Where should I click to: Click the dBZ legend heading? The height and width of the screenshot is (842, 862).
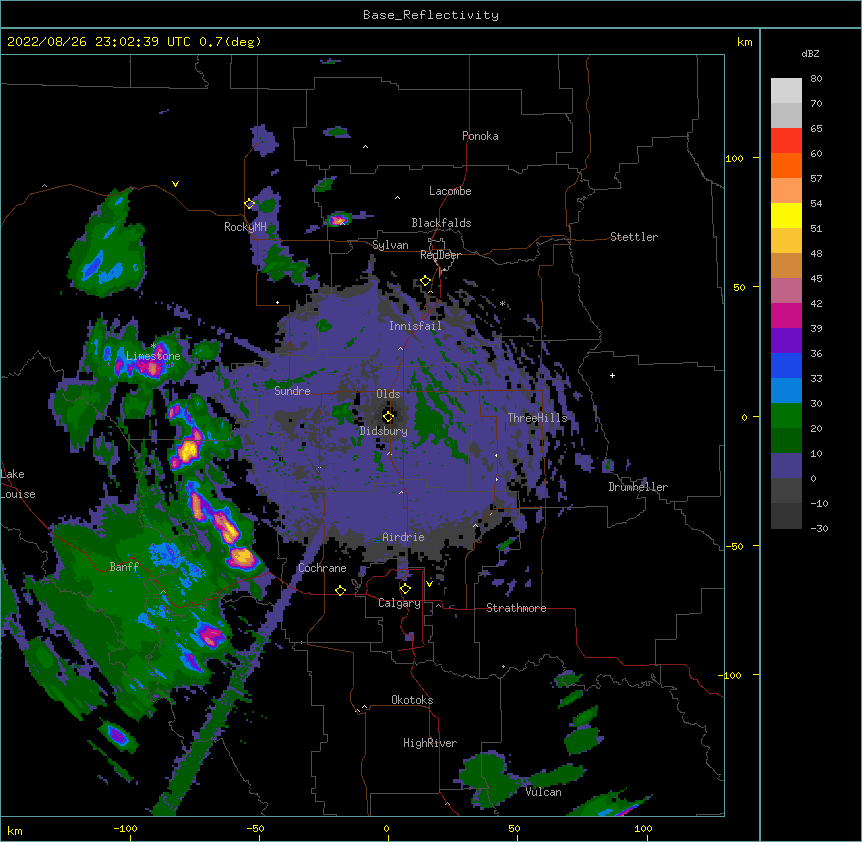point(810,53)
